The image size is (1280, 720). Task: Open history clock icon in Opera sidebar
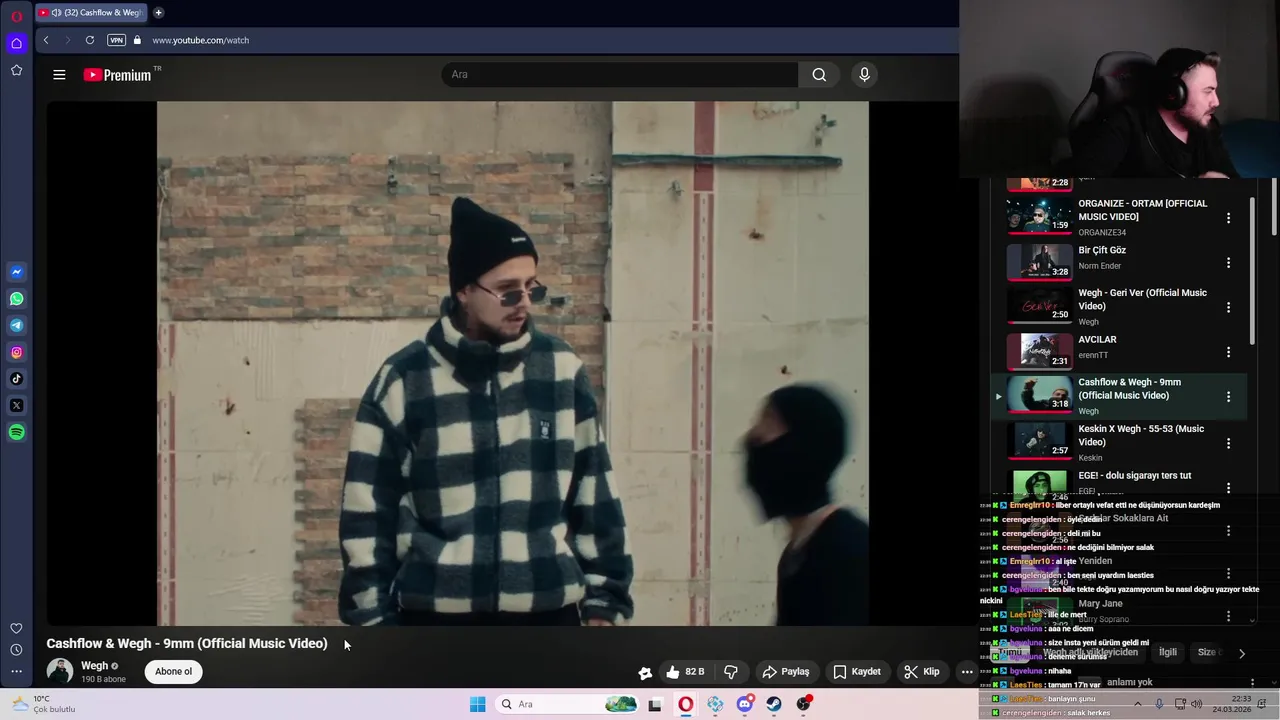pyautogui.click(x=16, y=650)
